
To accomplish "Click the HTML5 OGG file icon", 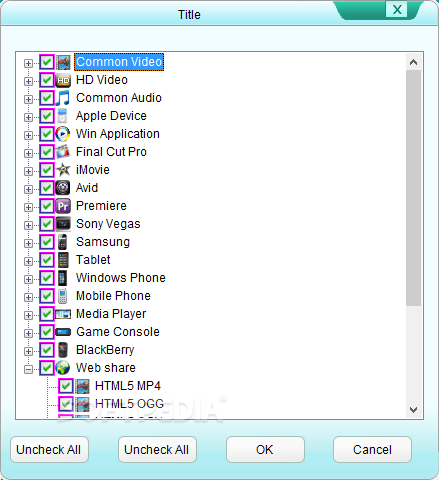I will (82, 404).
